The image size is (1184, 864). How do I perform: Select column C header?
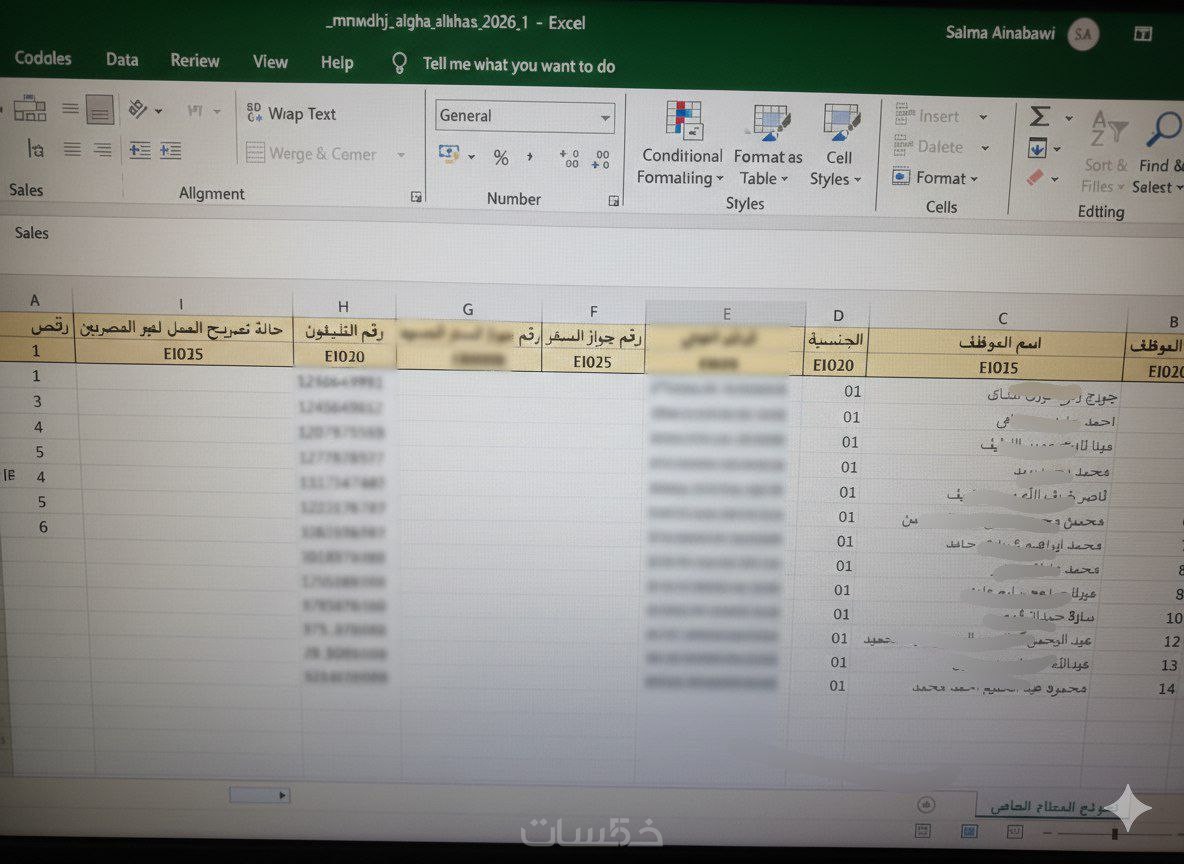[1002, 318]
